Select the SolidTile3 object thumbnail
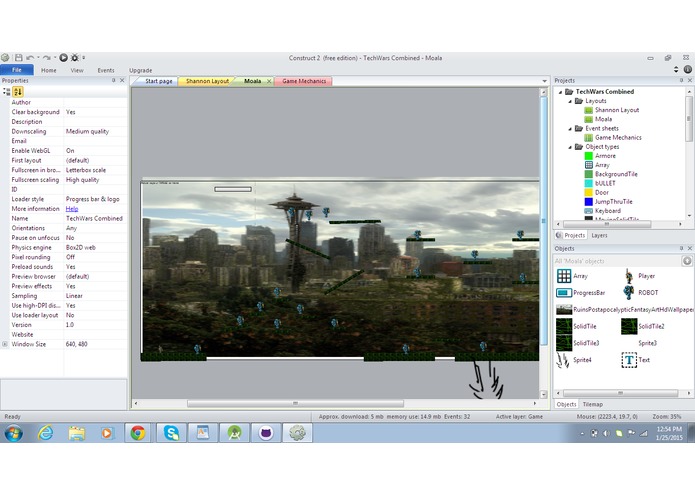This screenshot has height=494, width=695. [x=564, y=343]
